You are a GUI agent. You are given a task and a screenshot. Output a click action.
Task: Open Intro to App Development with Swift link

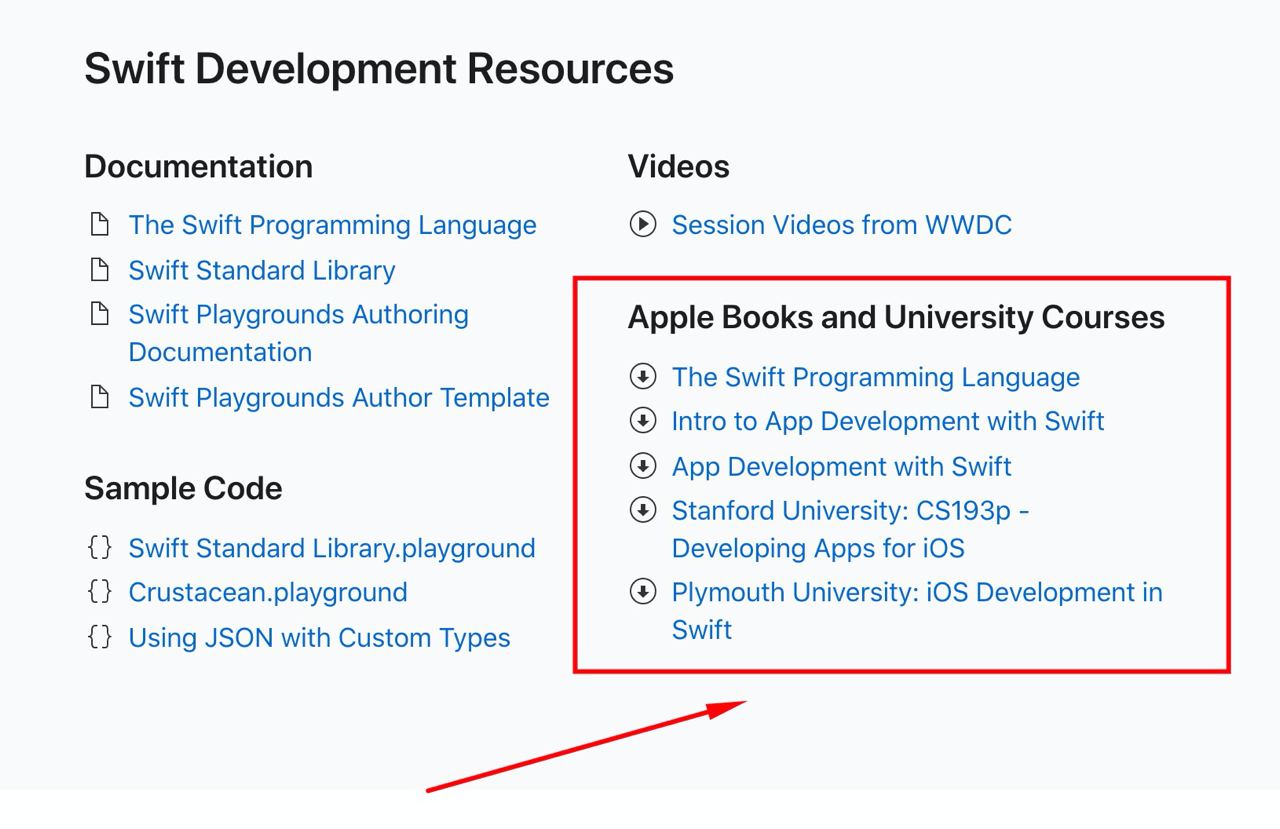[888, 421]
